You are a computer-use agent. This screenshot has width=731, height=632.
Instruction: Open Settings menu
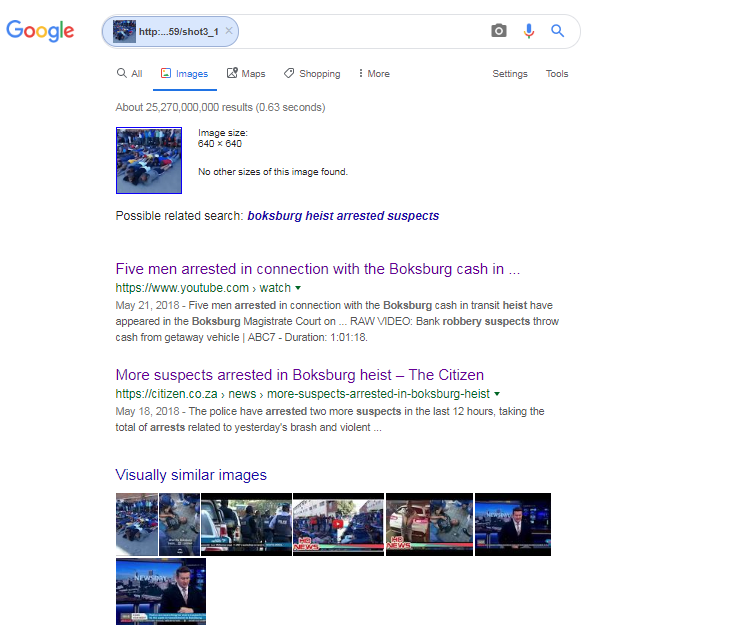(510, 74)
